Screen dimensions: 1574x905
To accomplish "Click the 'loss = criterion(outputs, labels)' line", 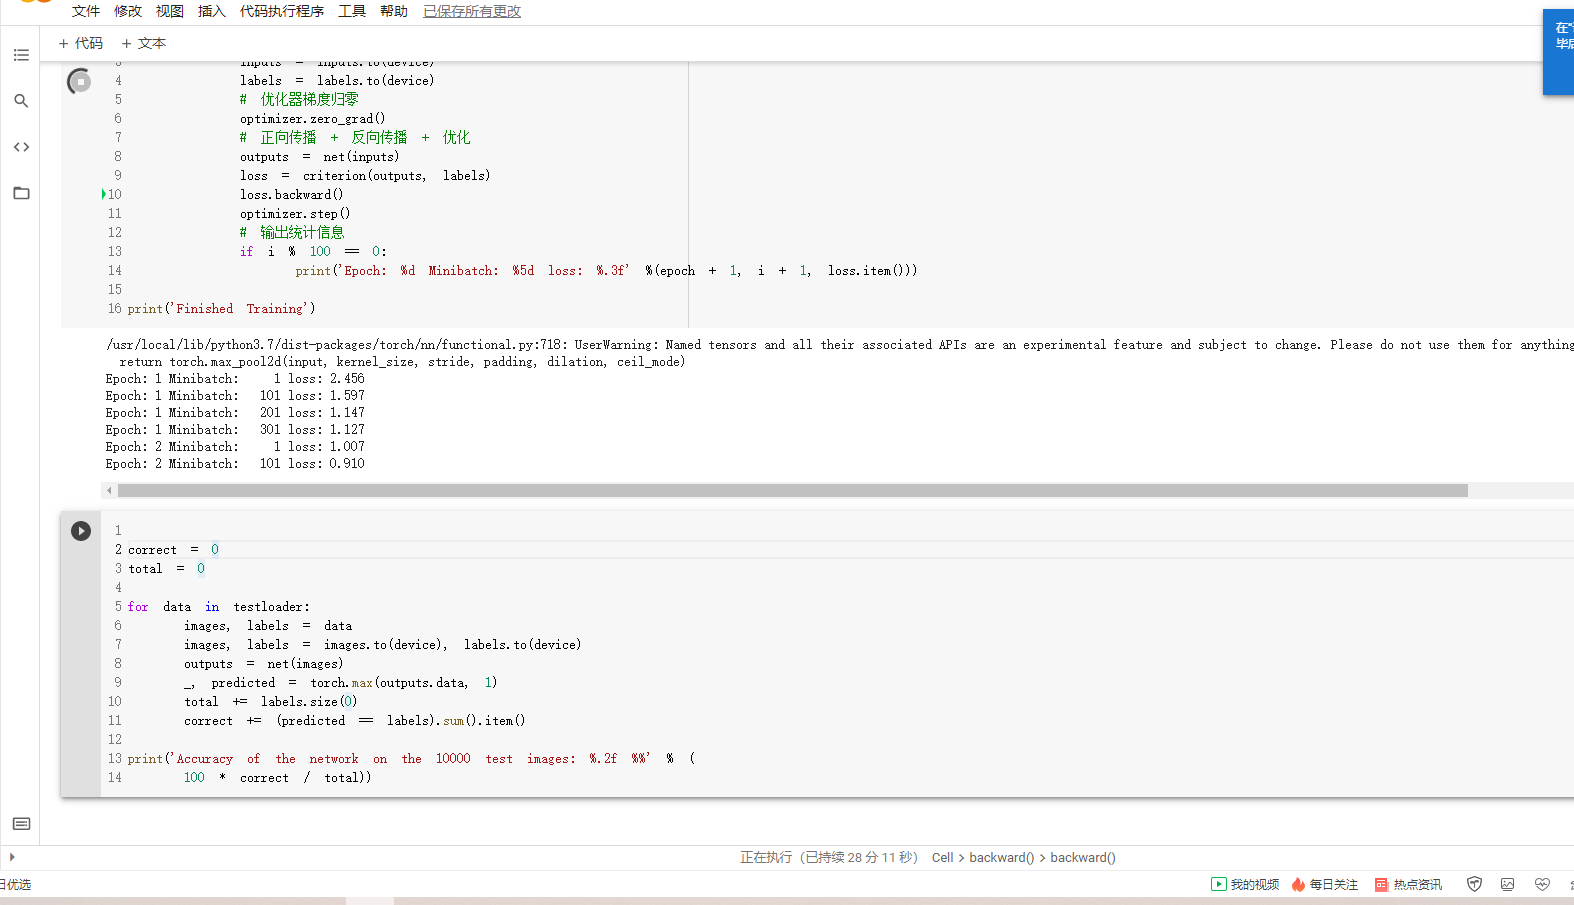I will [x=365, y=176].
